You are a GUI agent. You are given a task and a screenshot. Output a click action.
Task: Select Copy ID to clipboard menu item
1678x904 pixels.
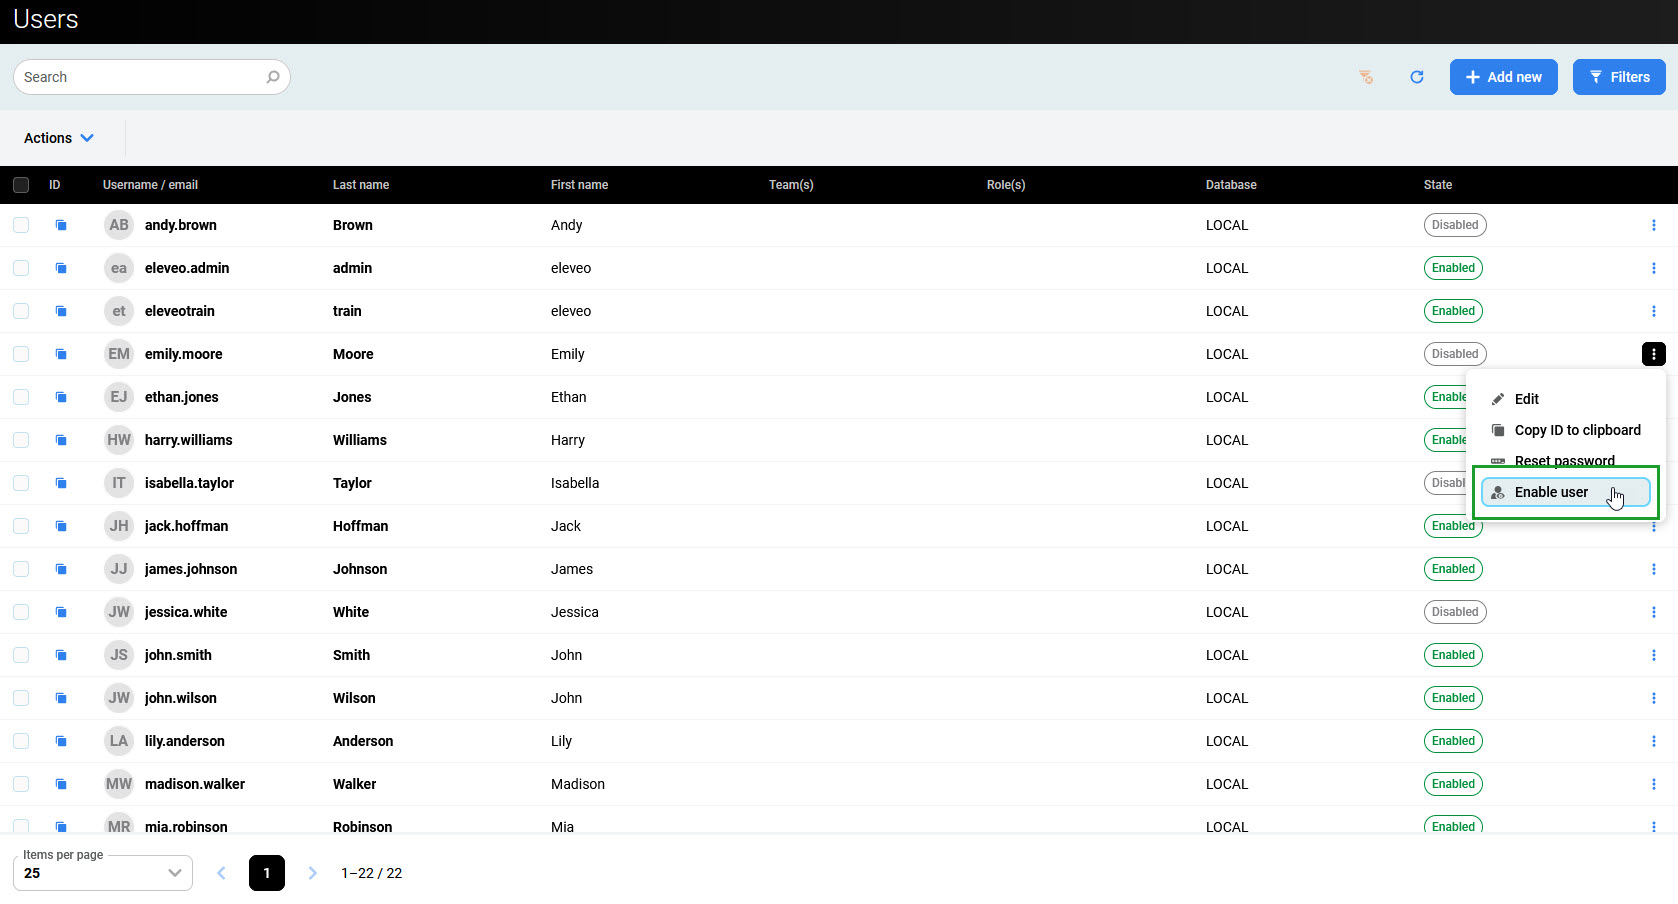pyautogui.click(x=1576, y=430)
